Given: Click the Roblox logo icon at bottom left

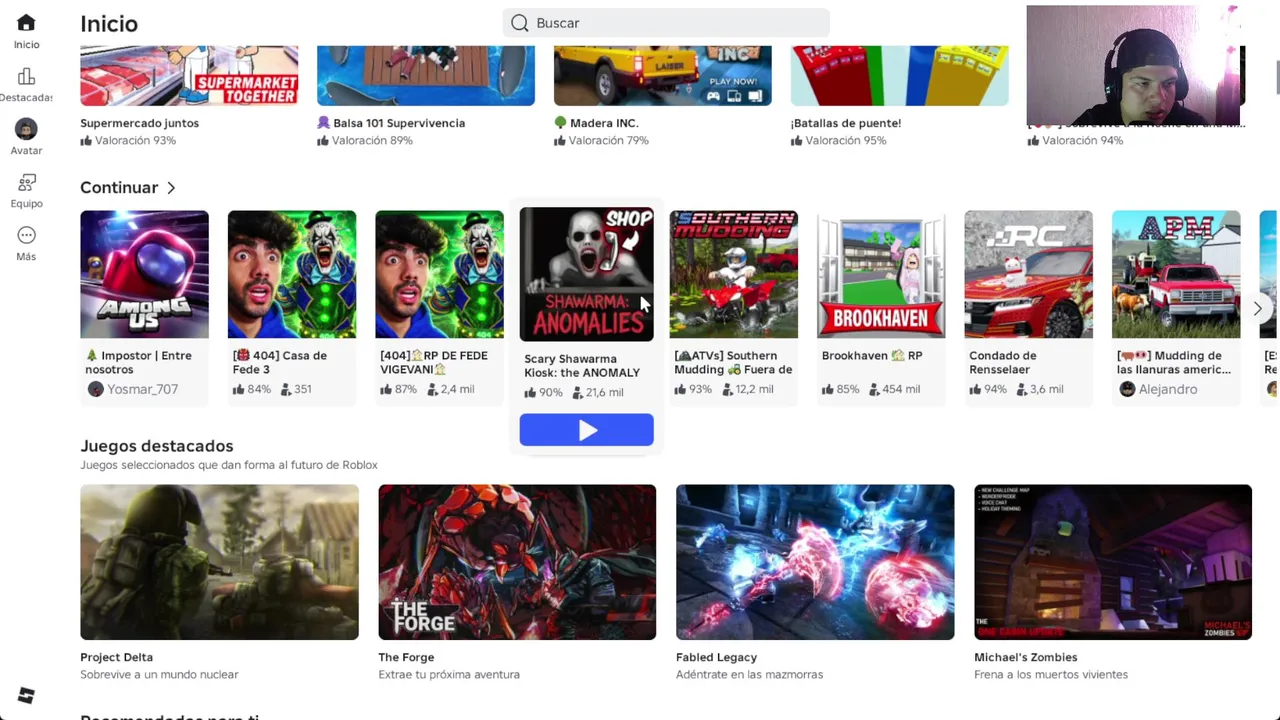Looking at the screenshot, I should point(26,696).
